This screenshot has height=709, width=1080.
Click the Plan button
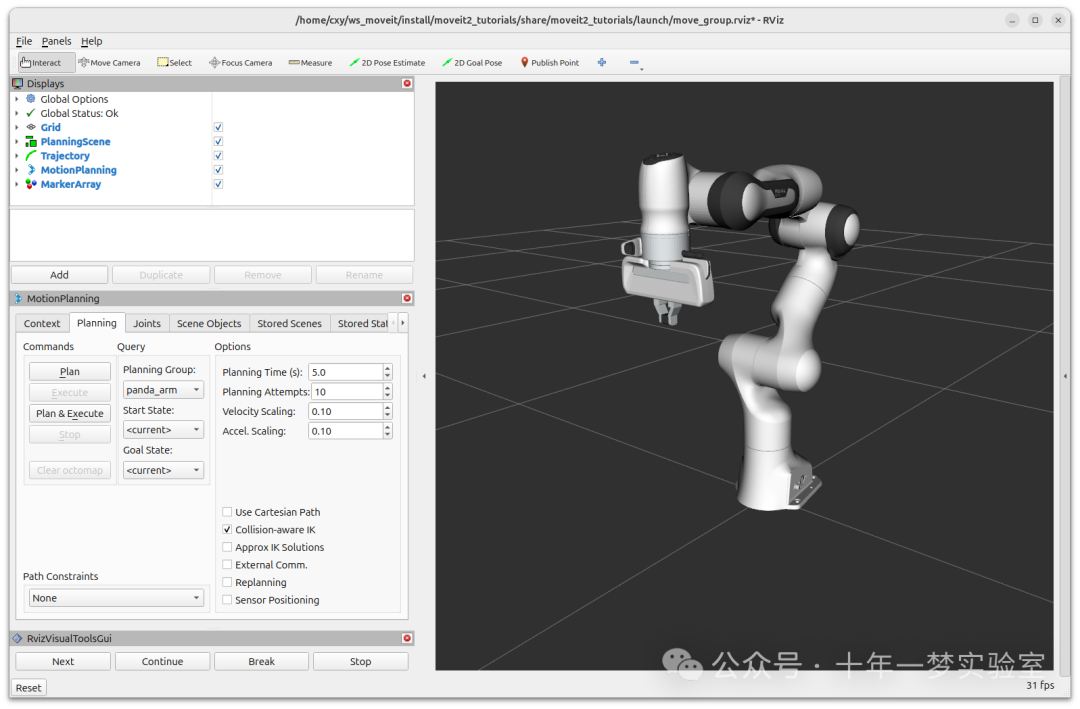click(x=70, y=371)
